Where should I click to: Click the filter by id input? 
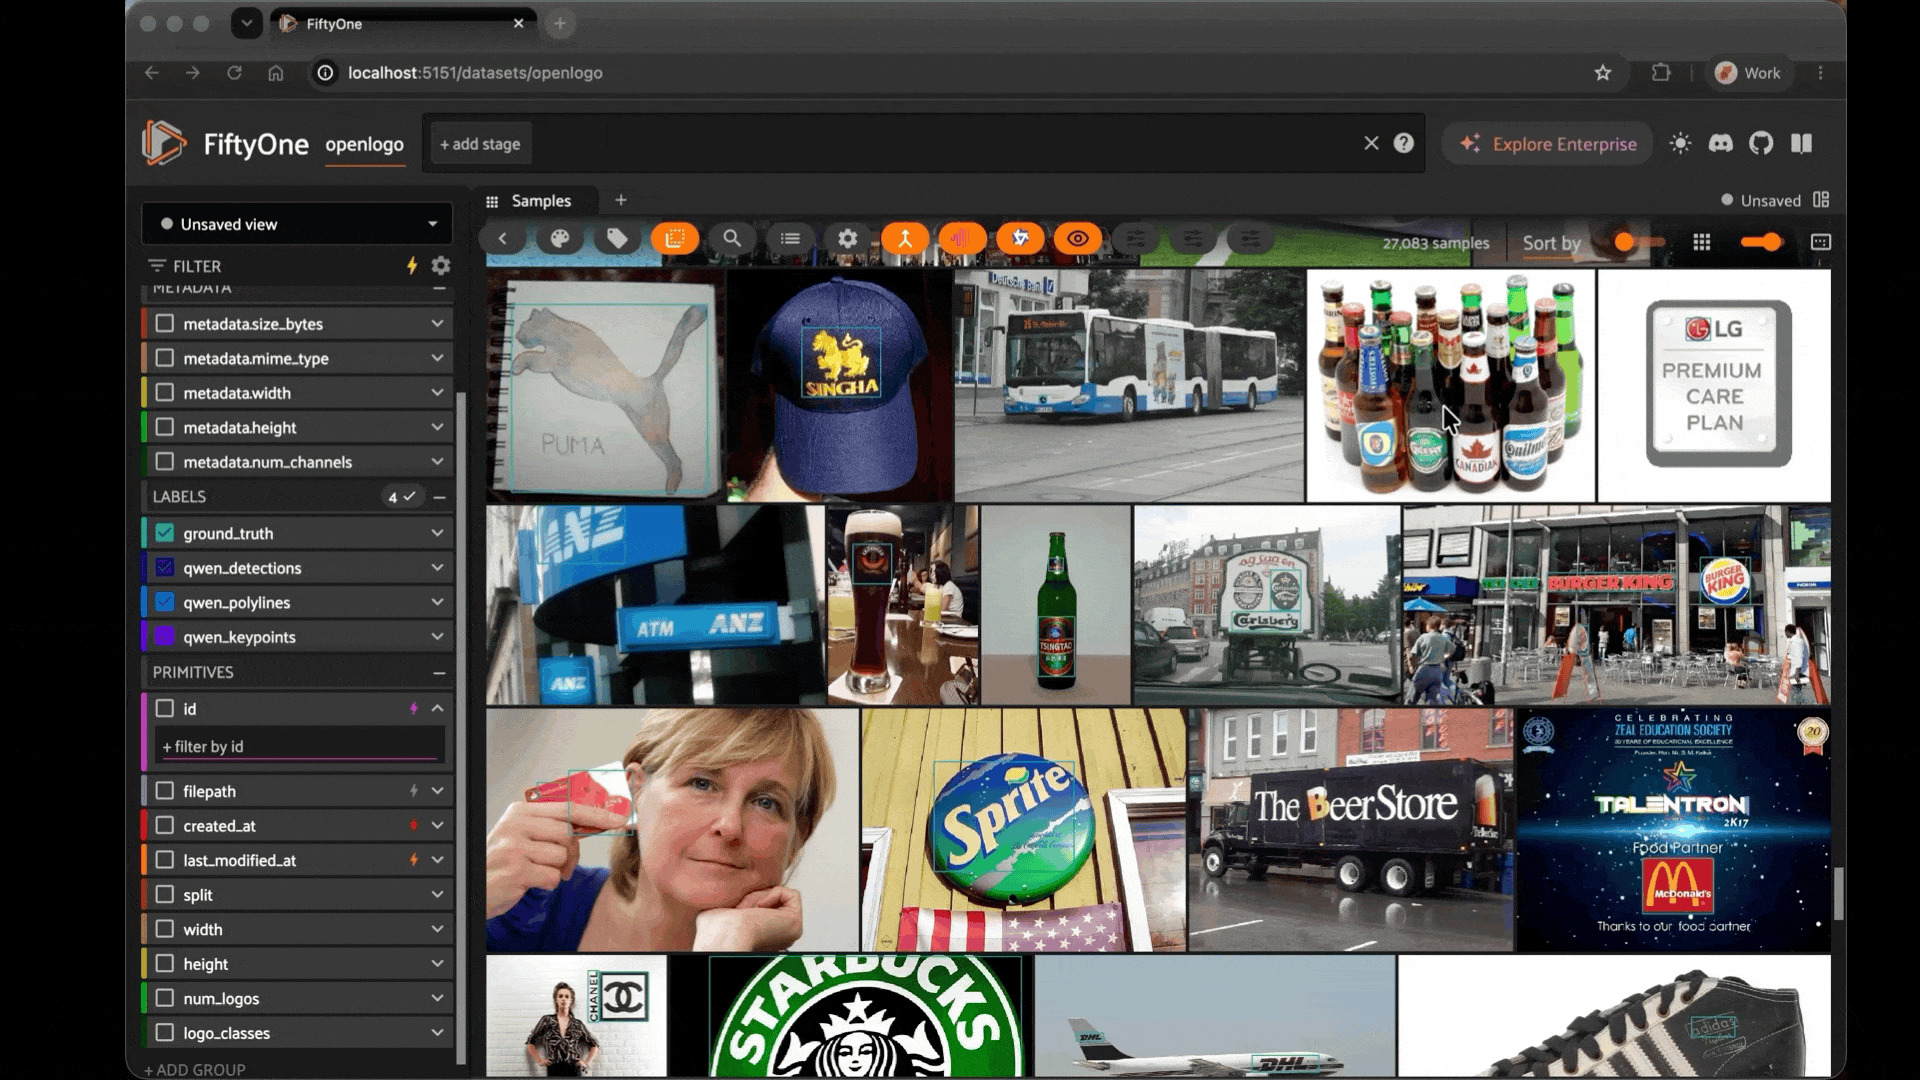(299, 746)
